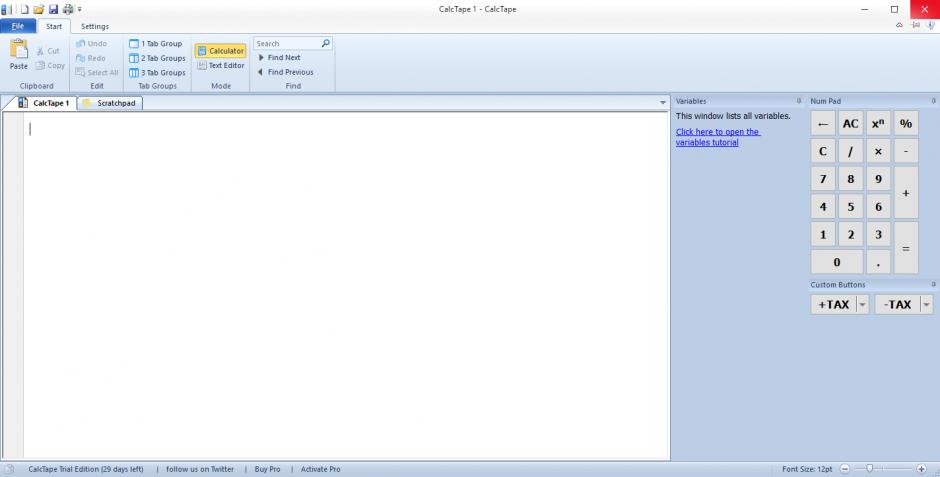Click the New document icon in quick access toolbar
The width and height of the screenshot is (940, 477).
click(x=25, y=9)
